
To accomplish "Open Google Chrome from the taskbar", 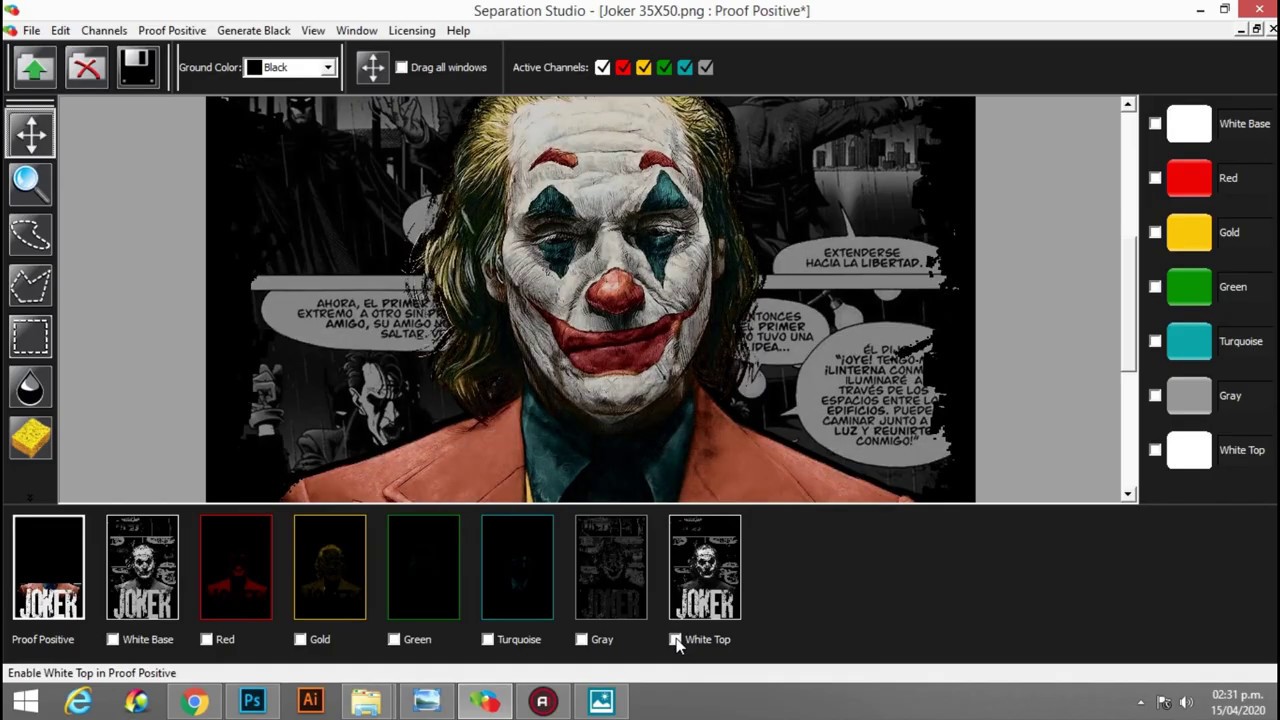I will (x=195, y=701).
